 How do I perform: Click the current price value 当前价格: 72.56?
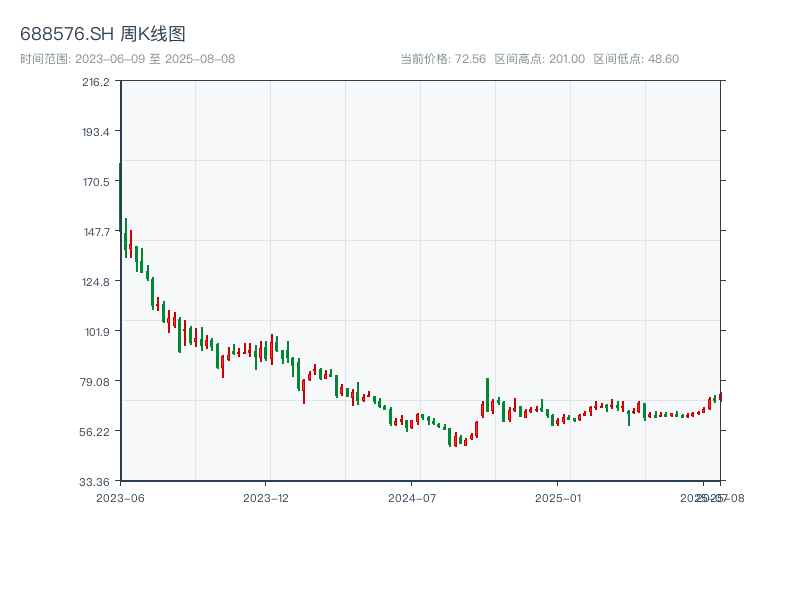pos(443,59)
